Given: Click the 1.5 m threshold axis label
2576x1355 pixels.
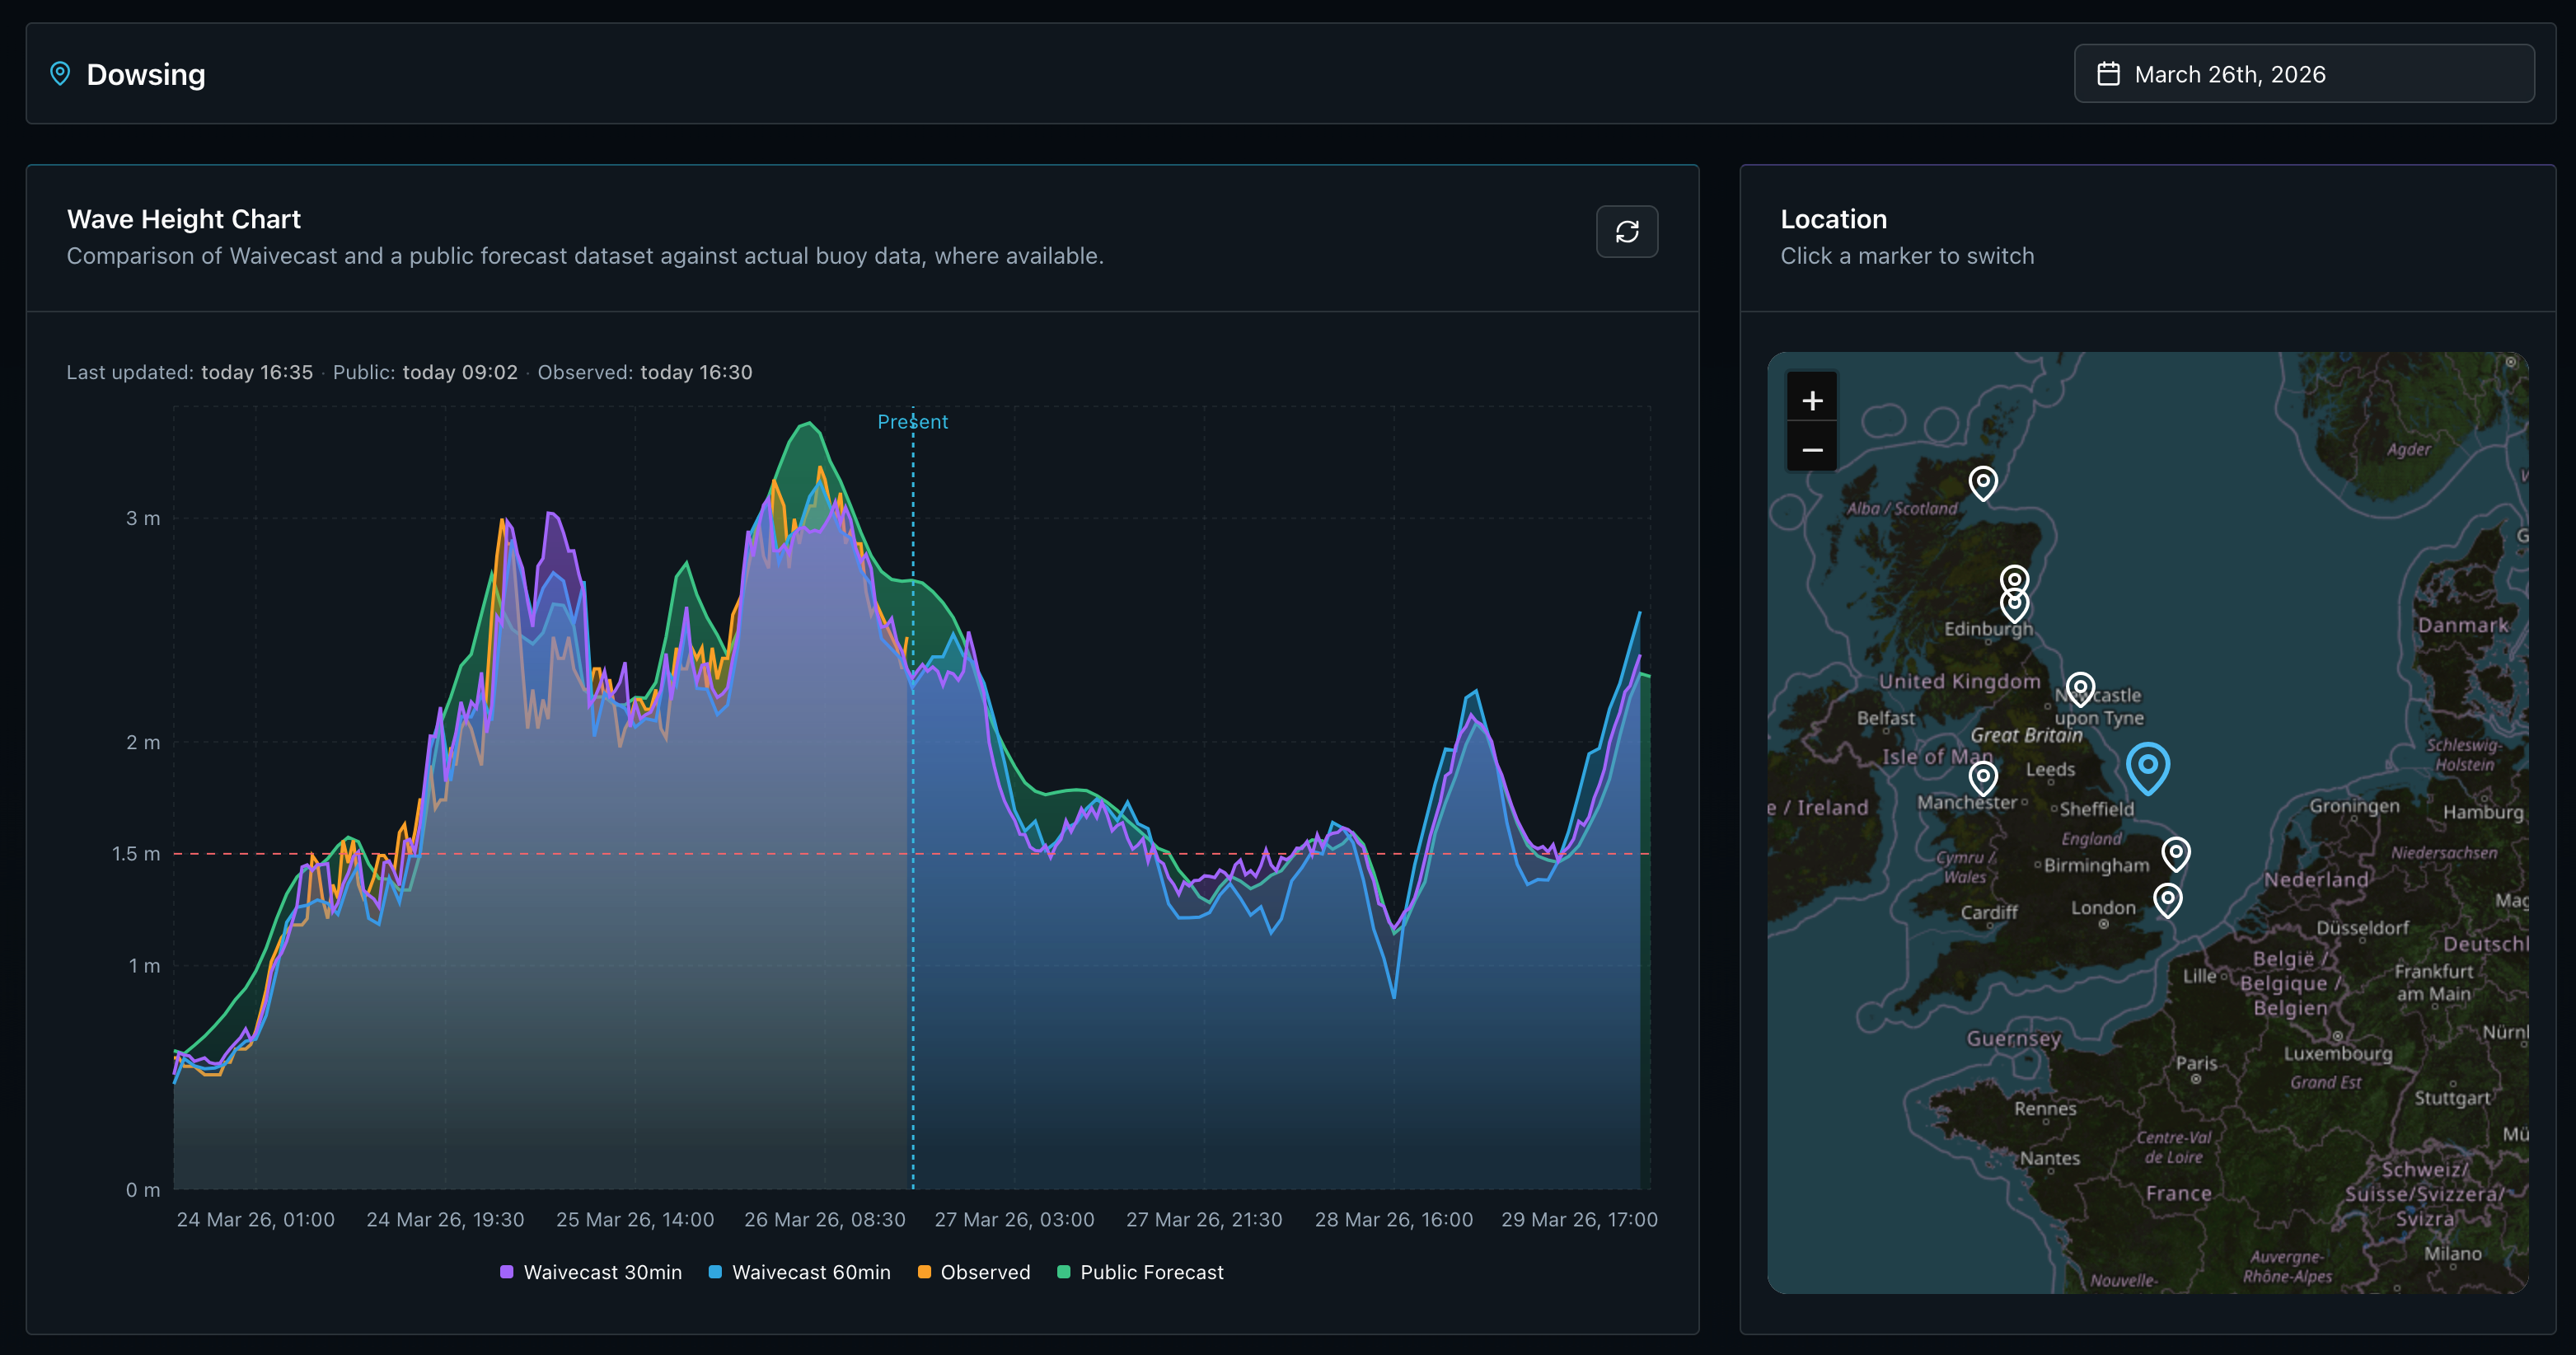Looking at the screenshot, I should tap(136, 854).
